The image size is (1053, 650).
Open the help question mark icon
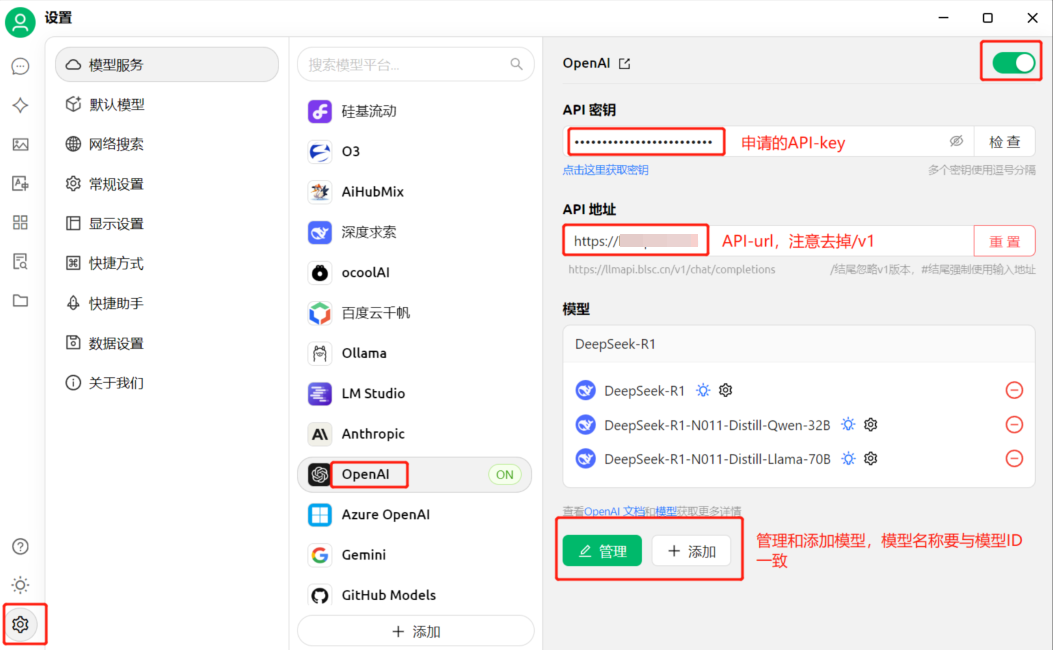[x=20, y=547]
